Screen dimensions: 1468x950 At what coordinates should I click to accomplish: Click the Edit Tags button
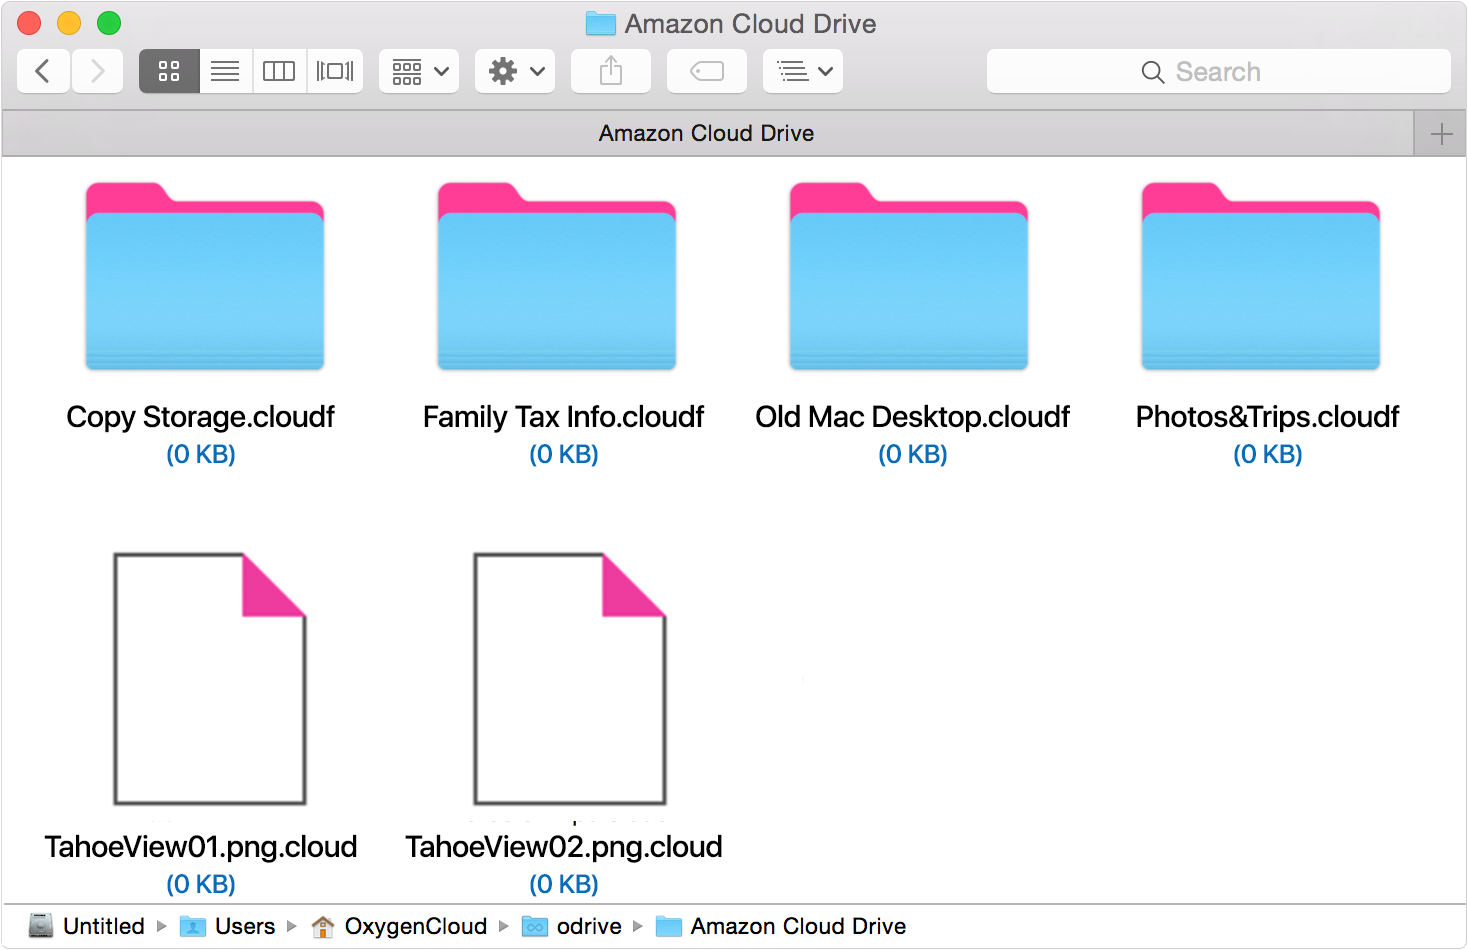coord(707,71)
